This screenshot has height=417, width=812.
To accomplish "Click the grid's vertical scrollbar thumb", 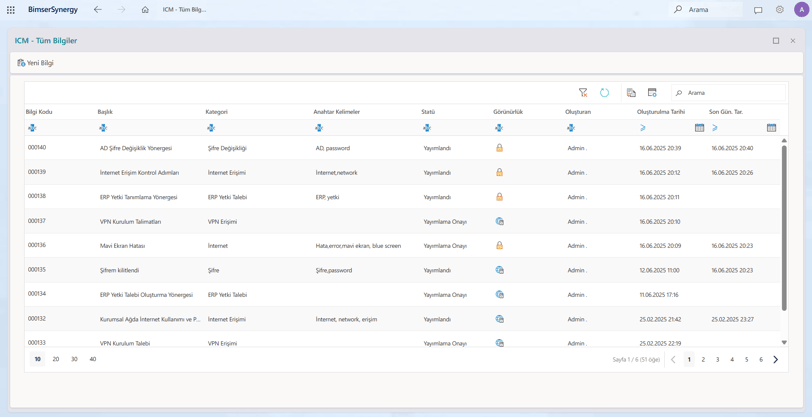I will [x=784, y=228].
